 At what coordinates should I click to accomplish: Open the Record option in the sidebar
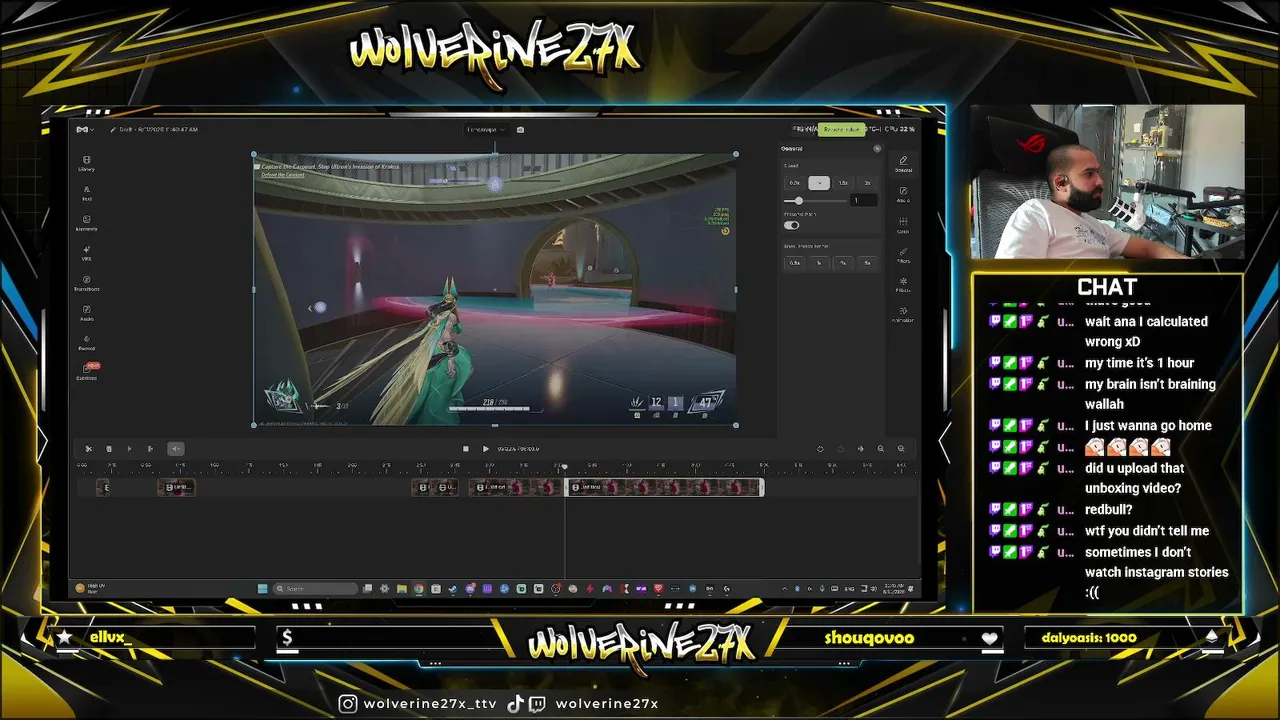pos(87,343)
